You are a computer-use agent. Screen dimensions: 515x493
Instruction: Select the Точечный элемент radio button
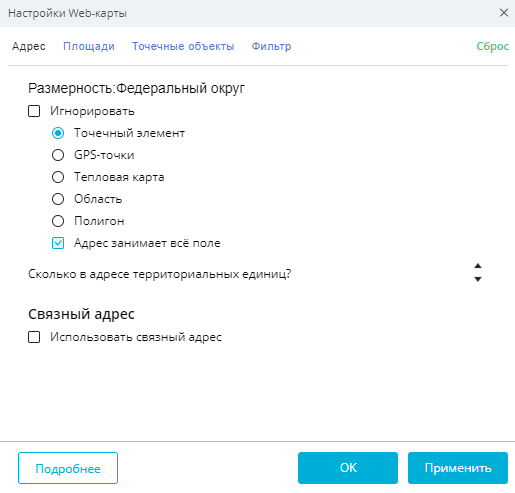(x=58, y=133)
